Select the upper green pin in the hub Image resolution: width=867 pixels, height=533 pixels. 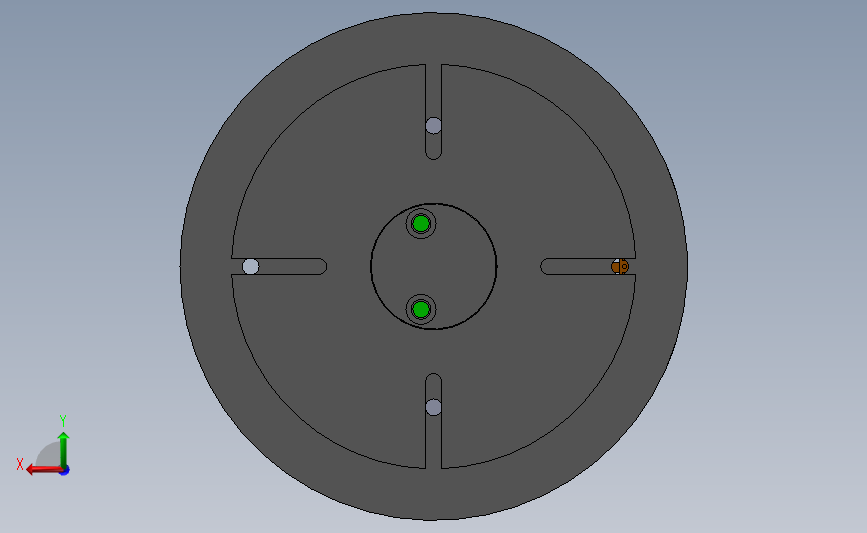point(421,224)
